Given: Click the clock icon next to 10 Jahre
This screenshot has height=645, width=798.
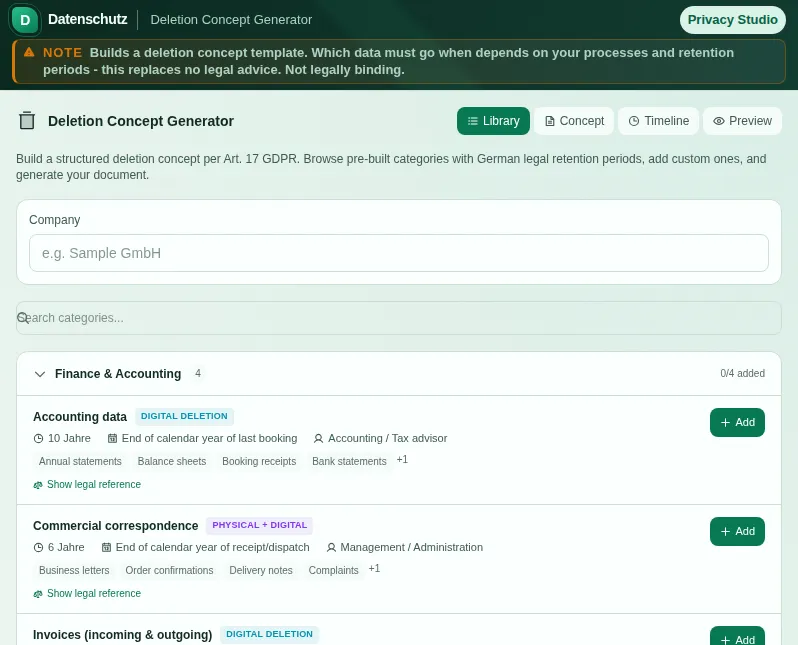Looking at the screenshot, I should [38, 438].
